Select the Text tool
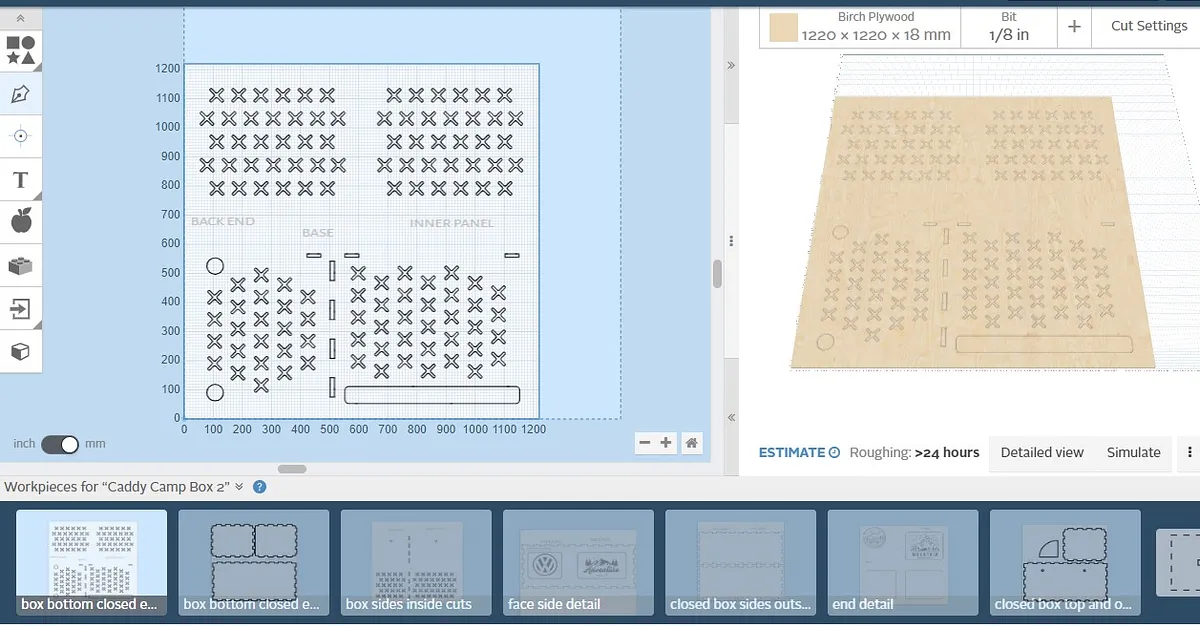This screenshot has height=626, width=1200. tap(21, 181)
